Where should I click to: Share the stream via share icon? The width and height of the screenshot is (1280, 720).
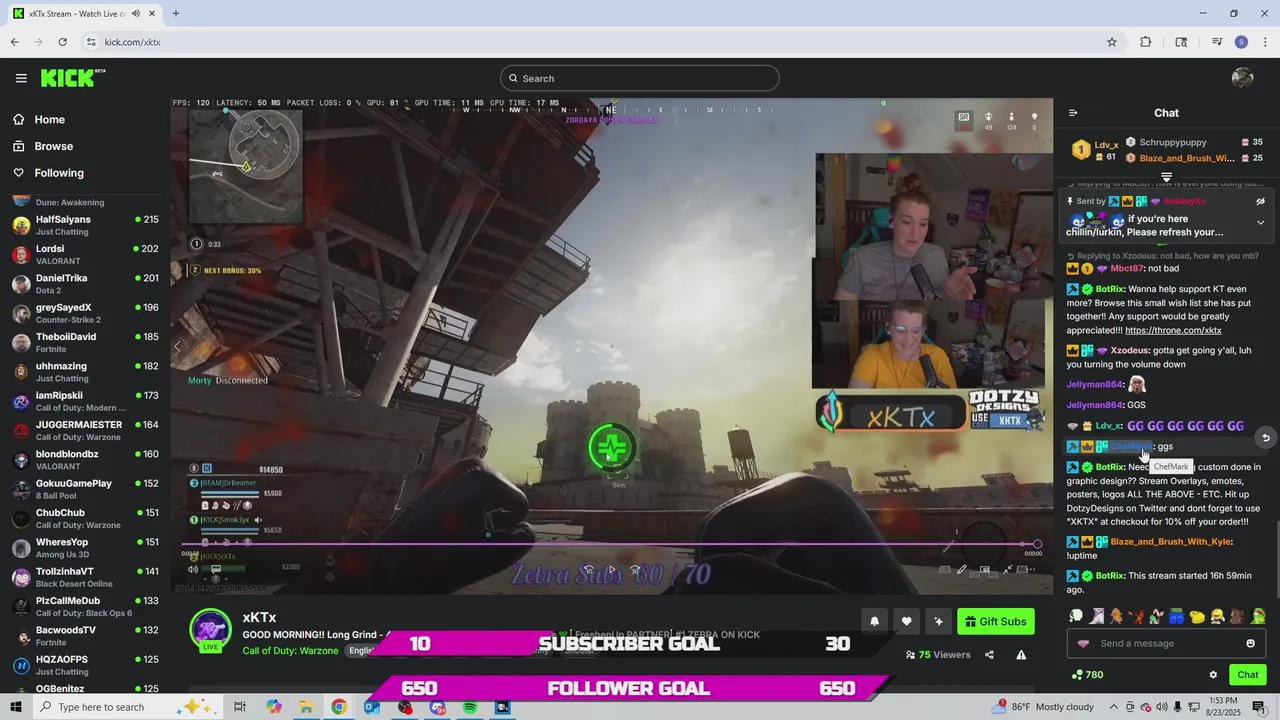coord(989,655)
